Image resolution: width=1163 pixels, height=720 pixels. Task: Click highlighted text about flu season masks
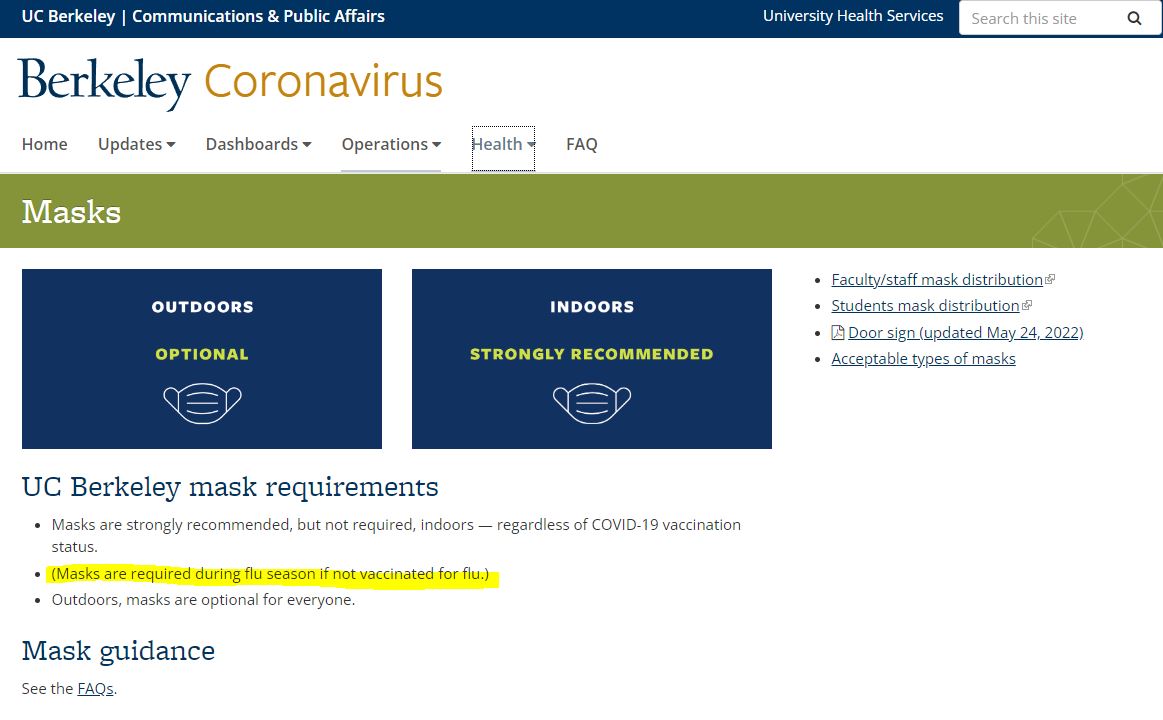coord(271,574)
